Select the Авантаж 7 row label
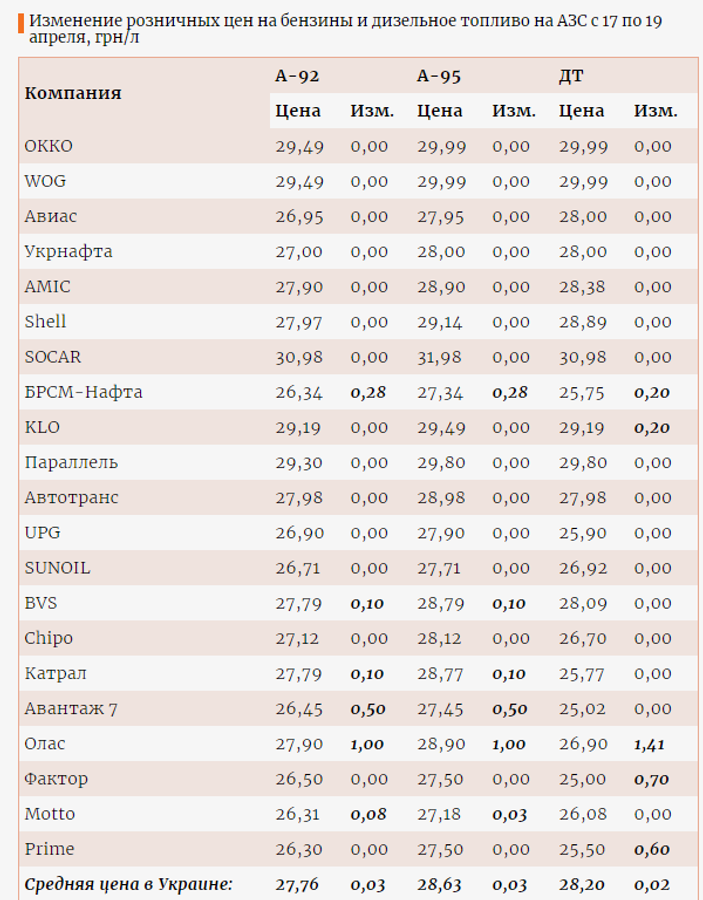Screen dimensions: 703x900 (x=71, y=709)
